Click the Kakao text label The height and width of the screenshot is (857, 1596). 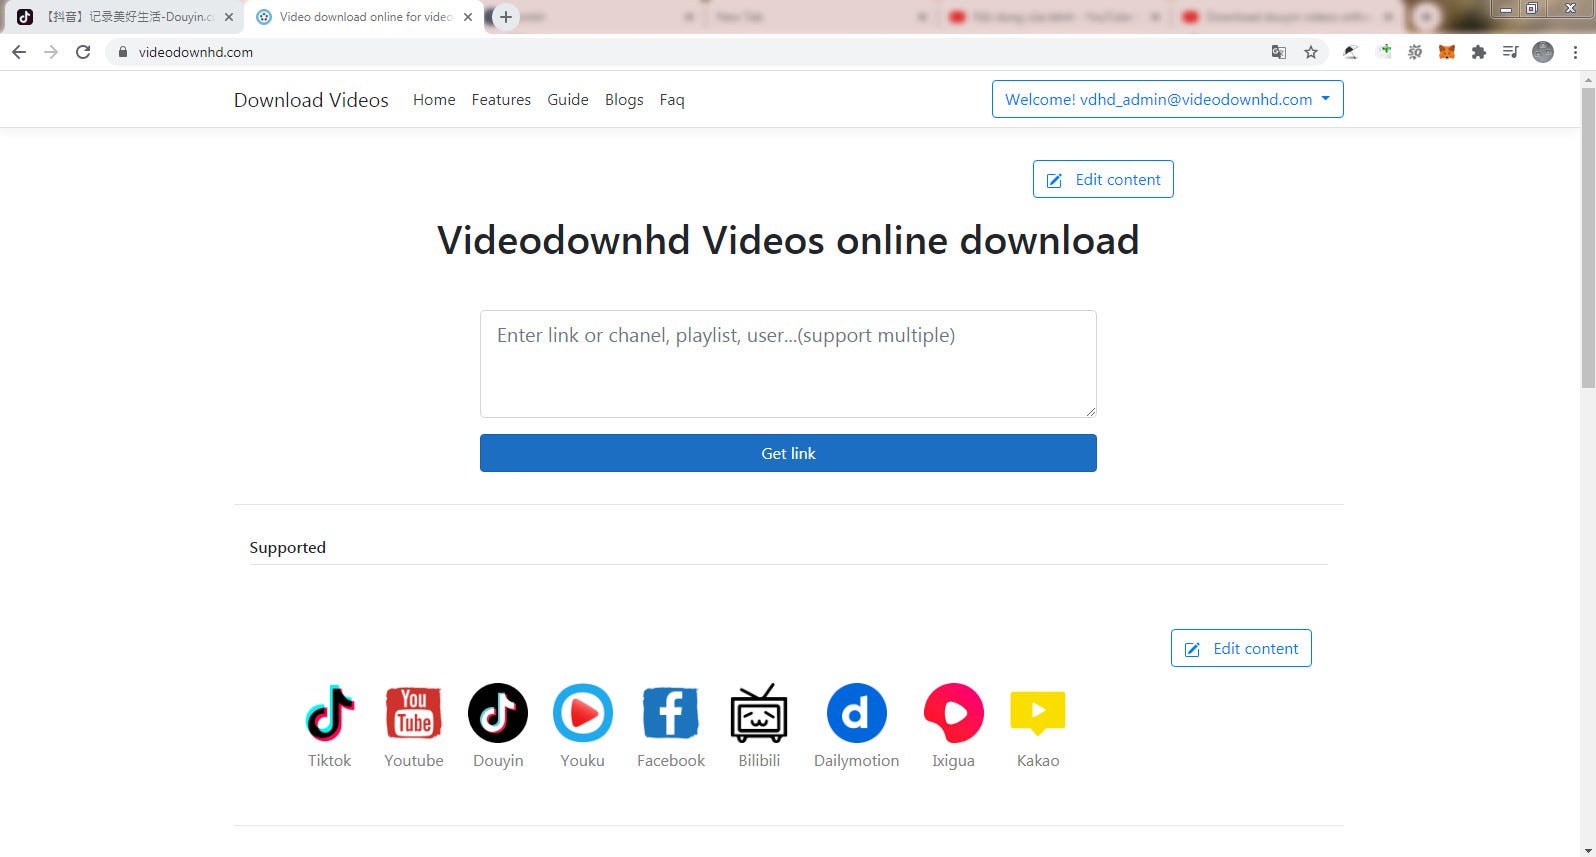pyautogui.click(x=1038, y=760)
